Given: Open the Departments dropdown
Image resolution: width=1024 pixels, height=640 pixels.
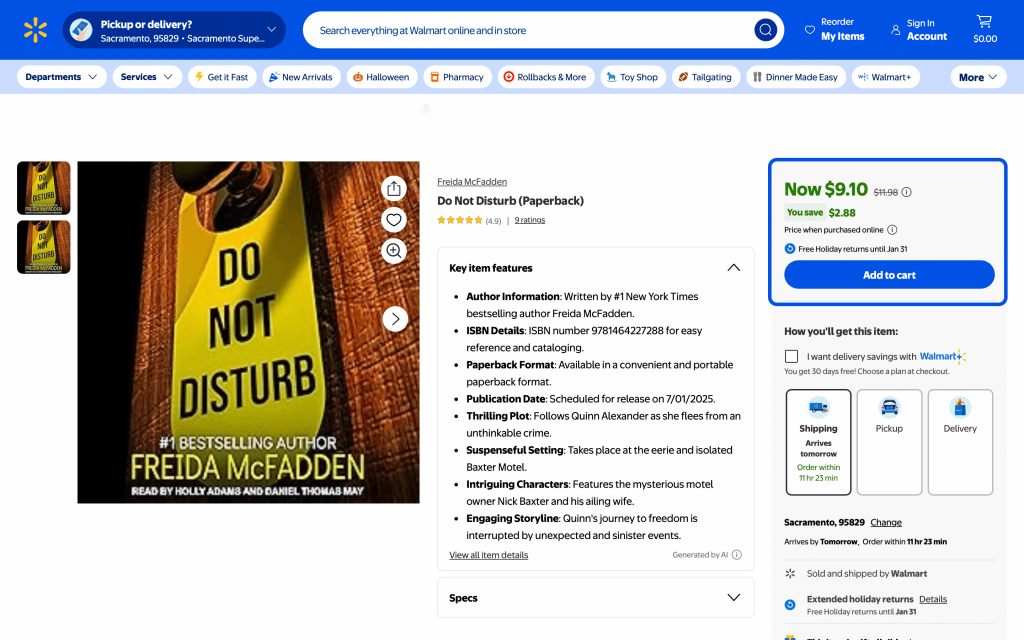Looking at the screenshot, I should click(x=62, y=77).
